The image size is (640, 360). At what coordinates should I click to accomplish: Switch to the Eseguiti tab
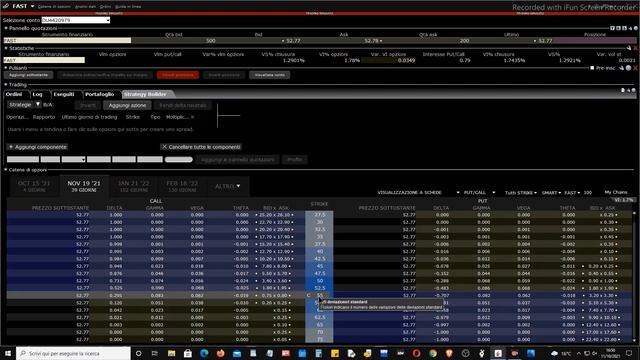click(x=64, y=94)
